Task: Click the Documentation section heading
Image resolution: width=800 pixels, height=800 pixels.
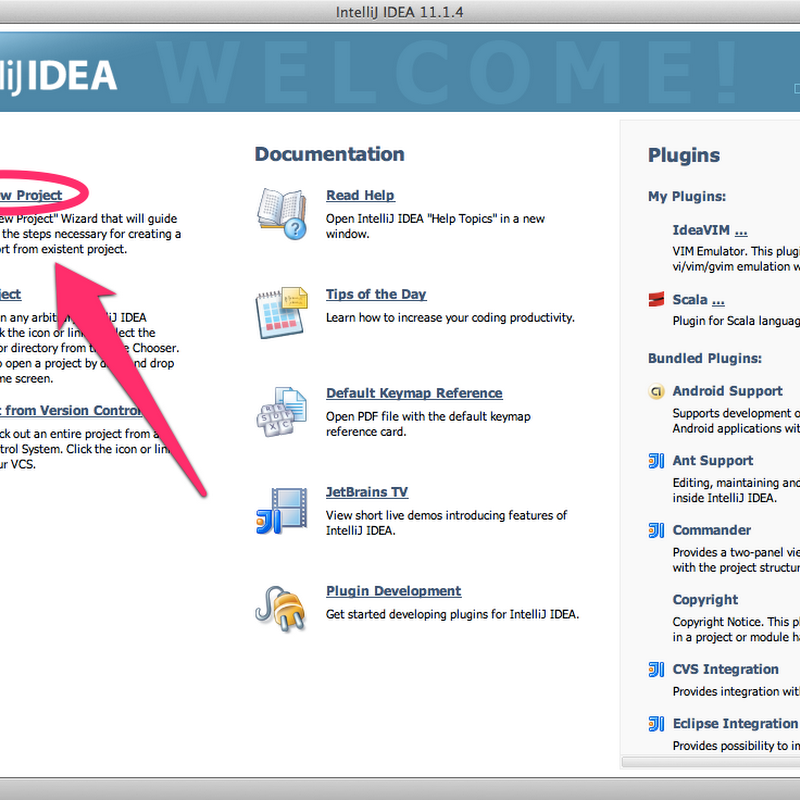Action: pyautogui.click(x=330, y=154)
